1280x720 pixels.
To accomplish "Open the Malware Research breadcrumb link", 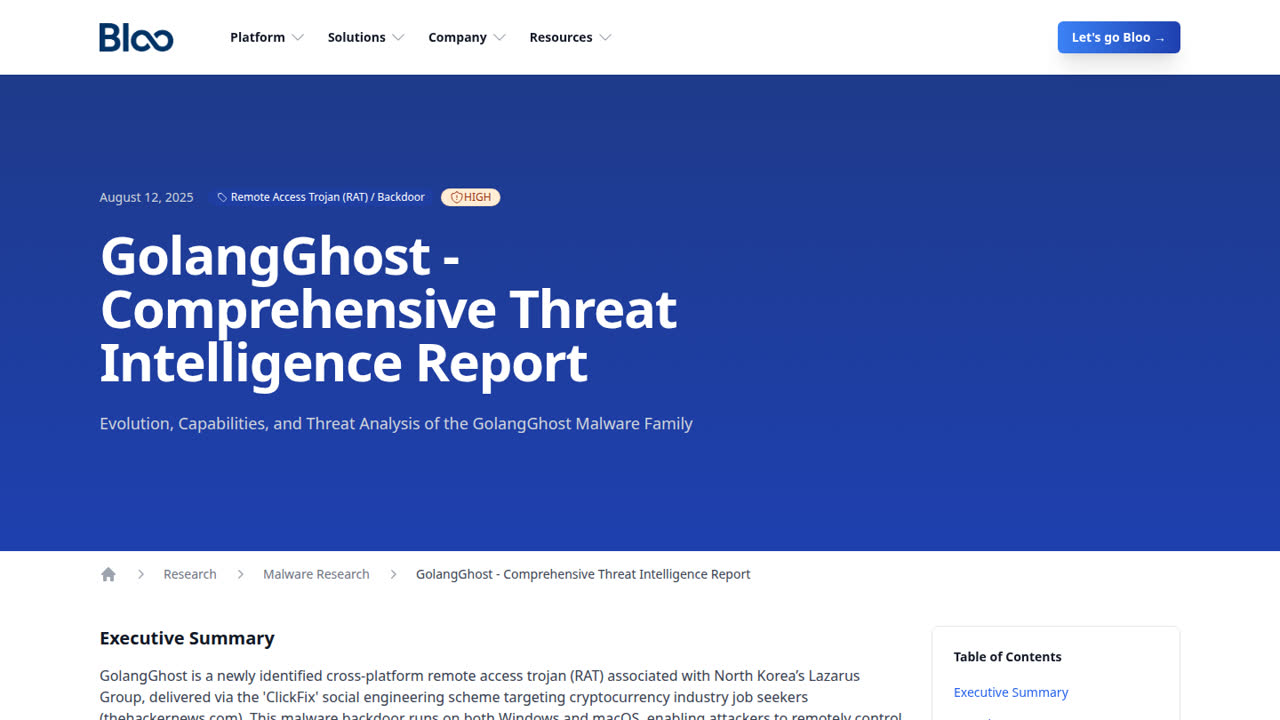I will pos(316,574).
